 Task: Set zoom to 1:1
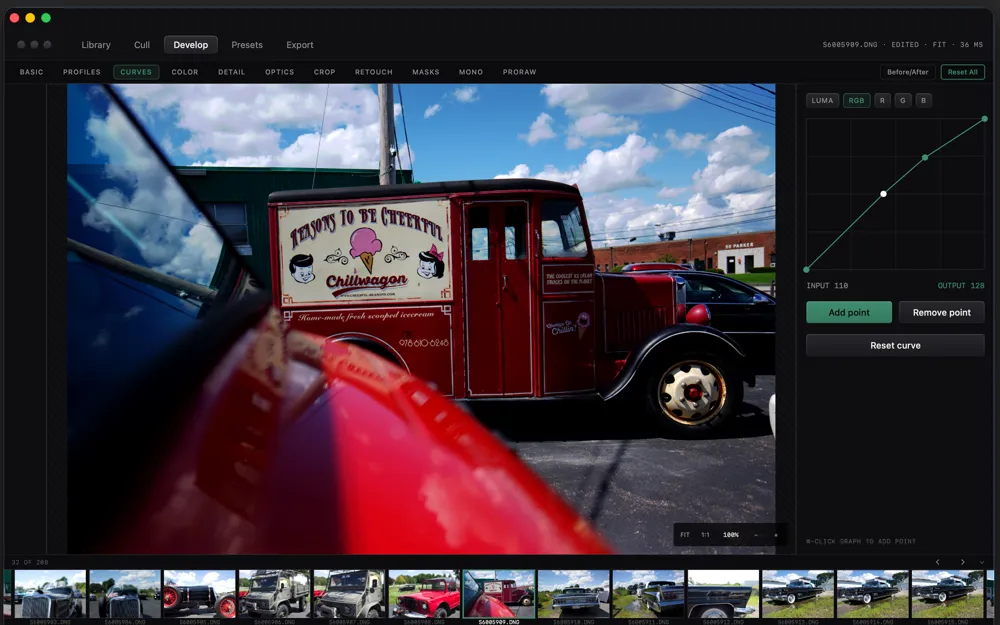[705, 535]
